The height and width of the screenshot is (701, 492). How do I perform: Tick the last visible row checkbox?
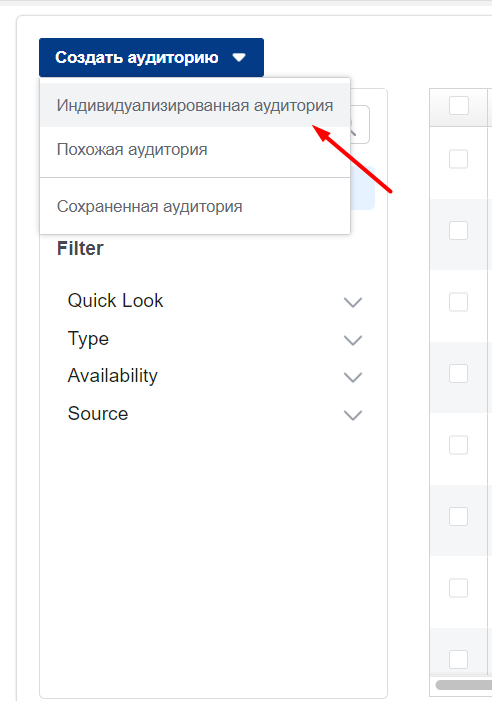[x=458, y=659]
